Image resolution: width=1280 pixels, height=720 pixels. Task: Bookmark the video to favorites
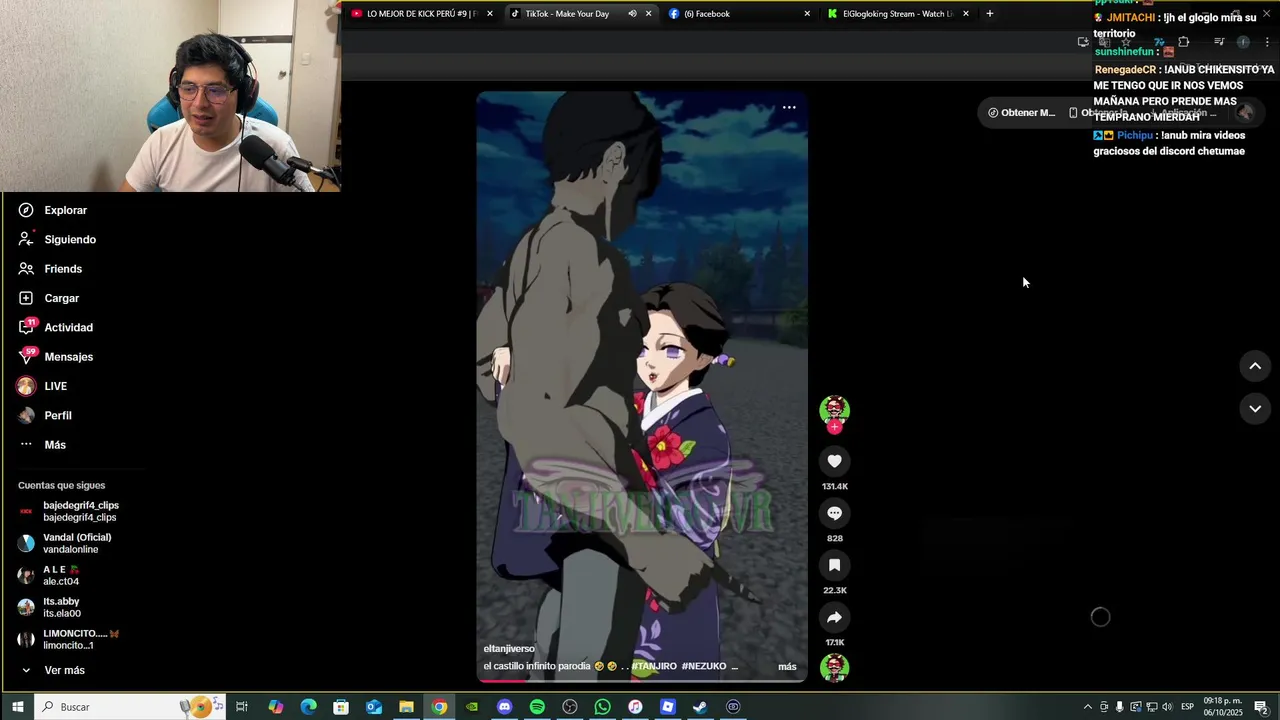[834, 565]
